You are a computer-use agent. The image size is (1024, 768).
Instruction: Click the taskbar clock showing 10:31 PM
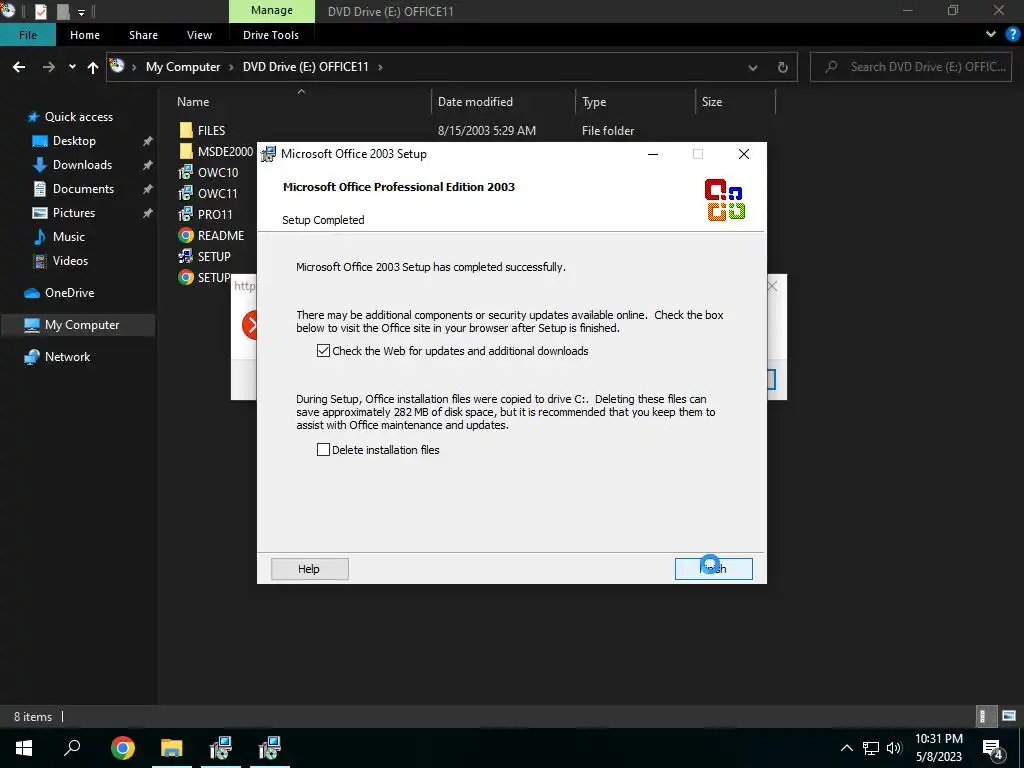[938, 748]
